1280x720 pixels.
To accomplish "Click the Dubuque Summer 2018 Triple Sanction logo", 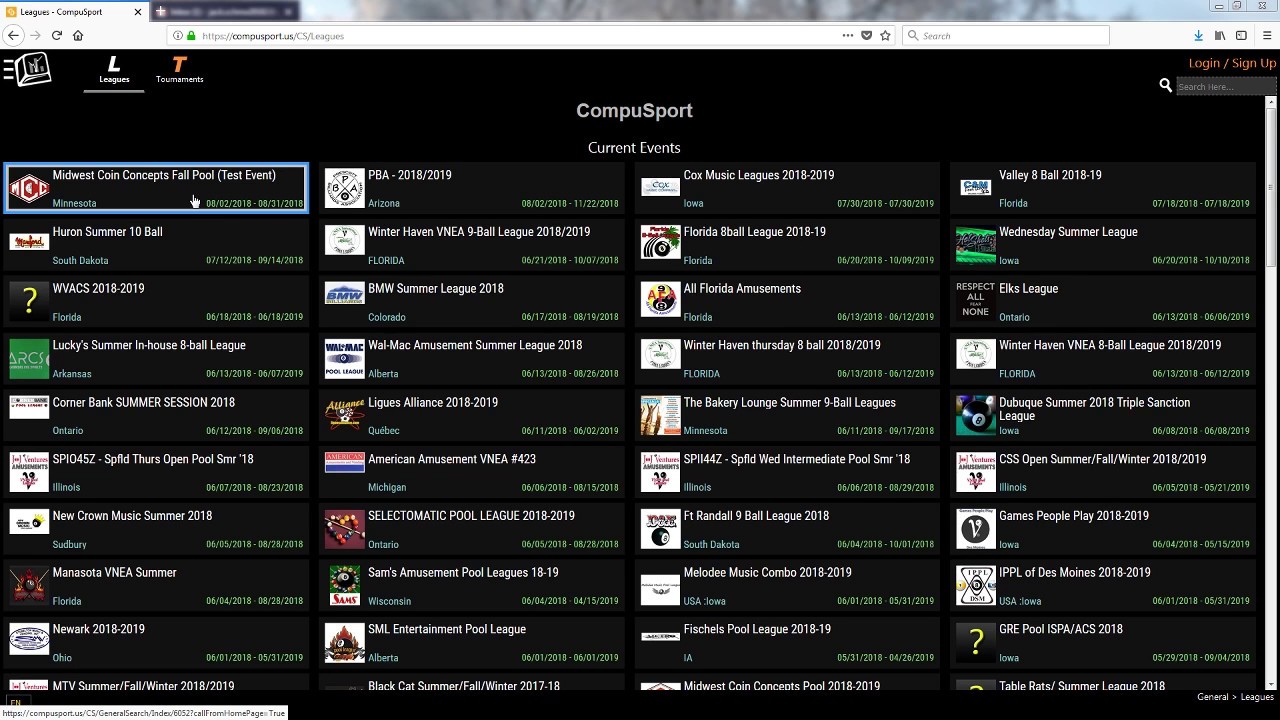I will tap(976, 415).
